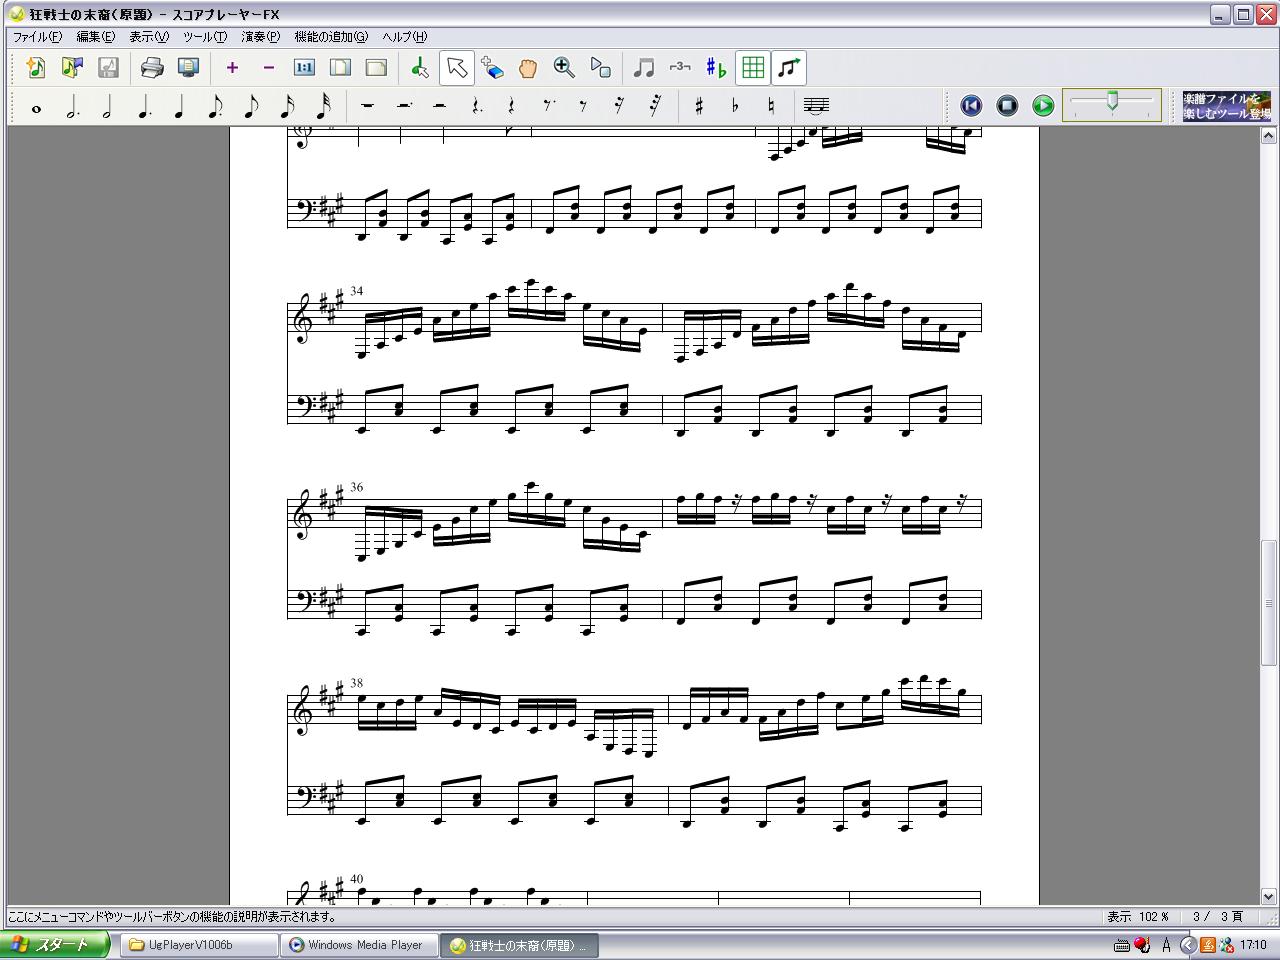Select the sixteenth note duration
The image size is (1280, 960).
(x=287, y=107)
